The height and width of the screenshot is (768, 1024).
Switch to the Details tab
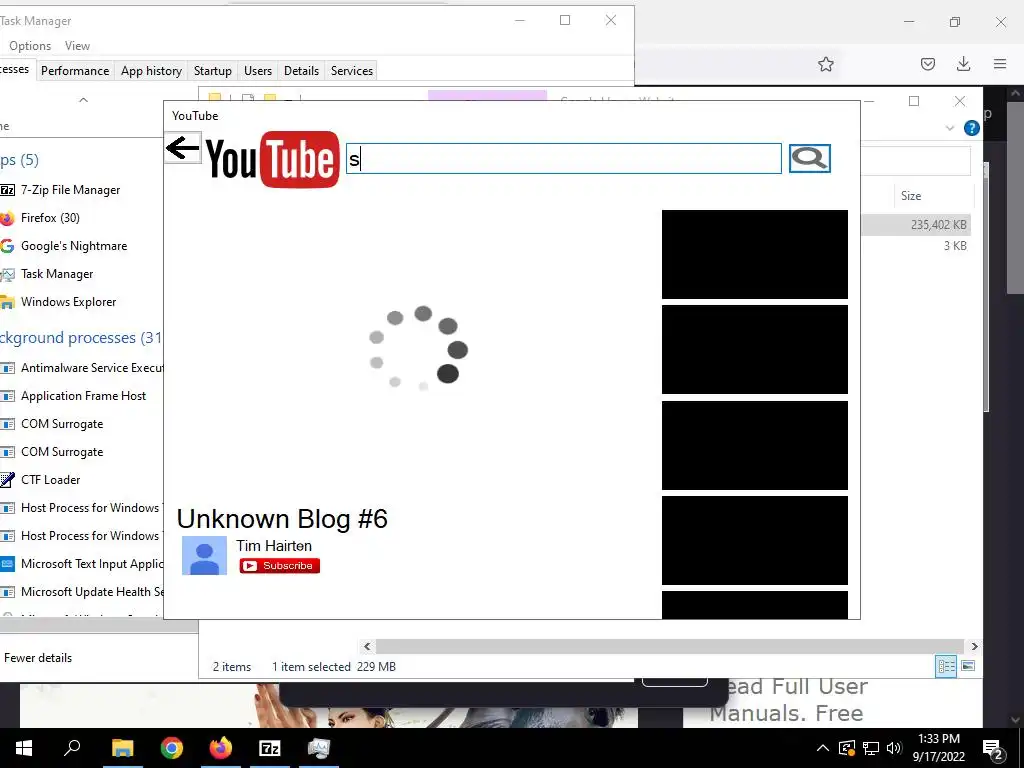pyautogui.click(x=302, y=71)
